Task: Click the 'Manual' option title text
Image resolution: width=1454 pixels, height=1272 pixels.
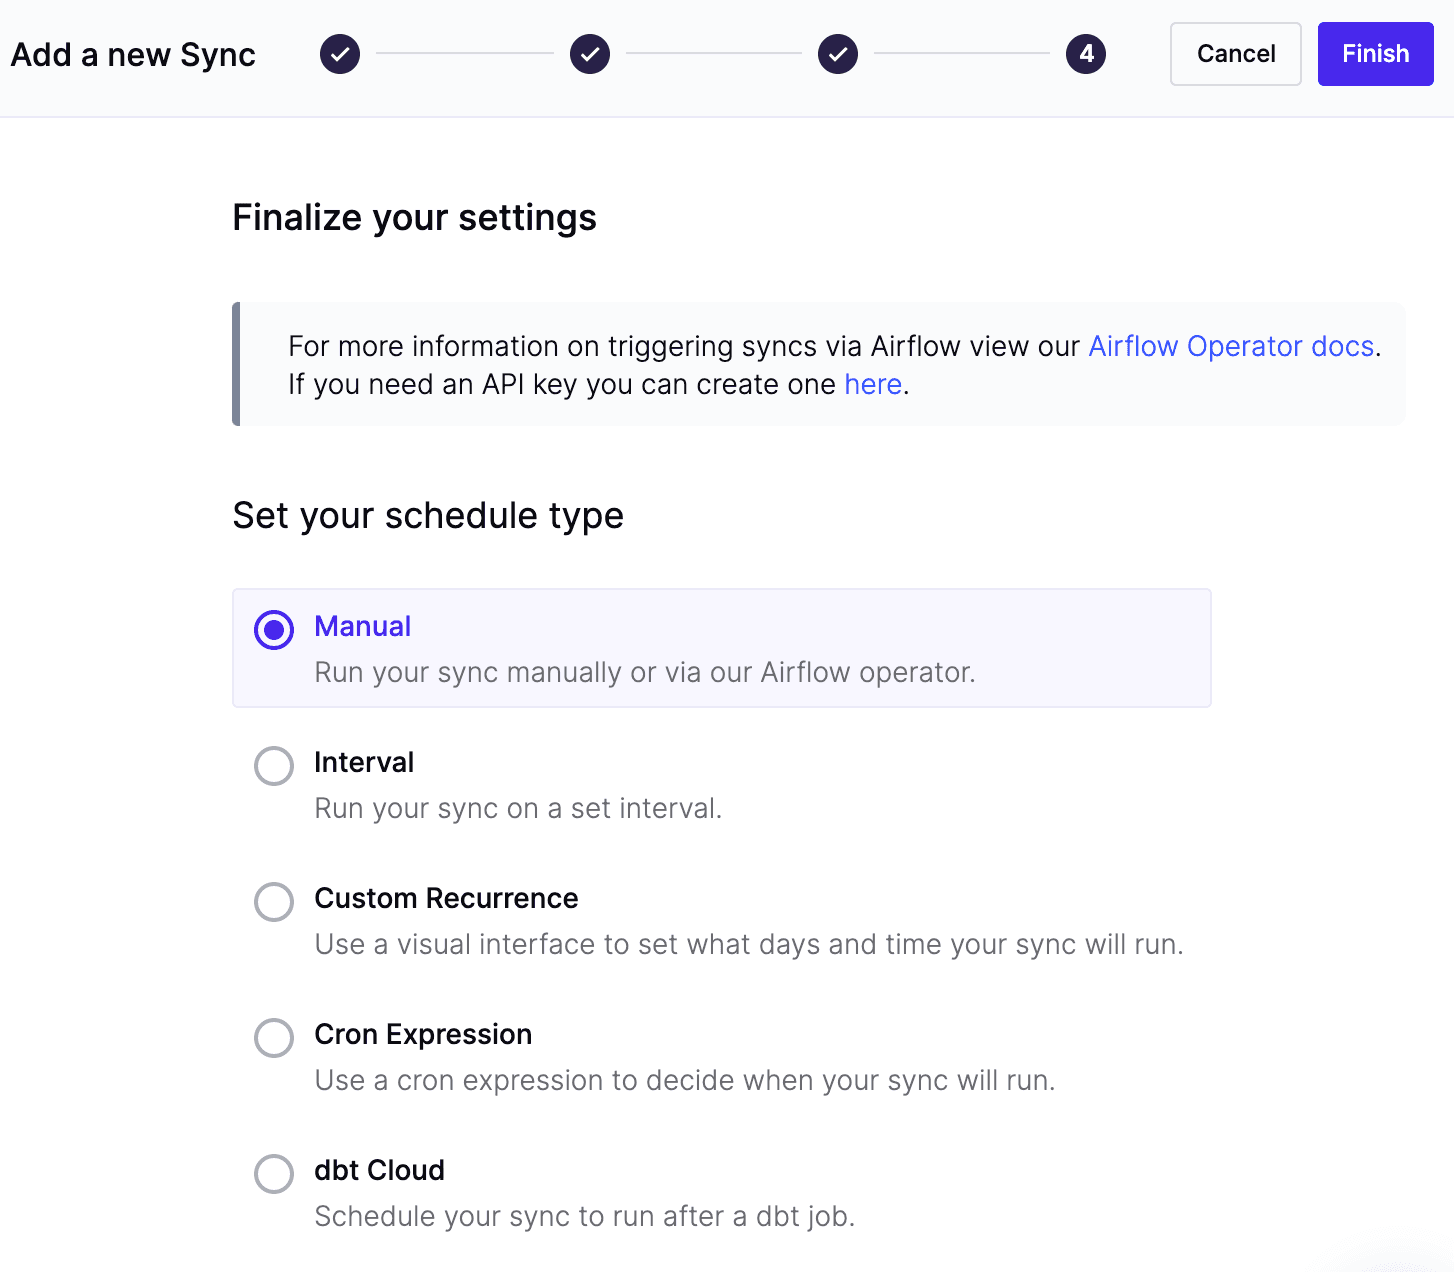Action: 362,626
